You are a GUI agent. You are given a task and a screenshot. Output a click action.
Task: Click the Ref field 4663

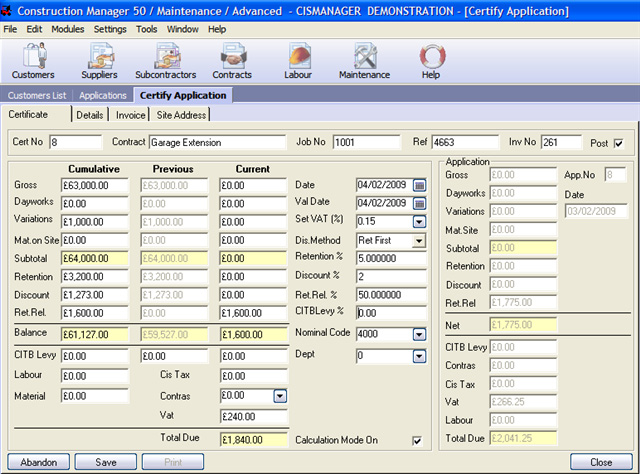pyautogui.click(x=465, y=142)
